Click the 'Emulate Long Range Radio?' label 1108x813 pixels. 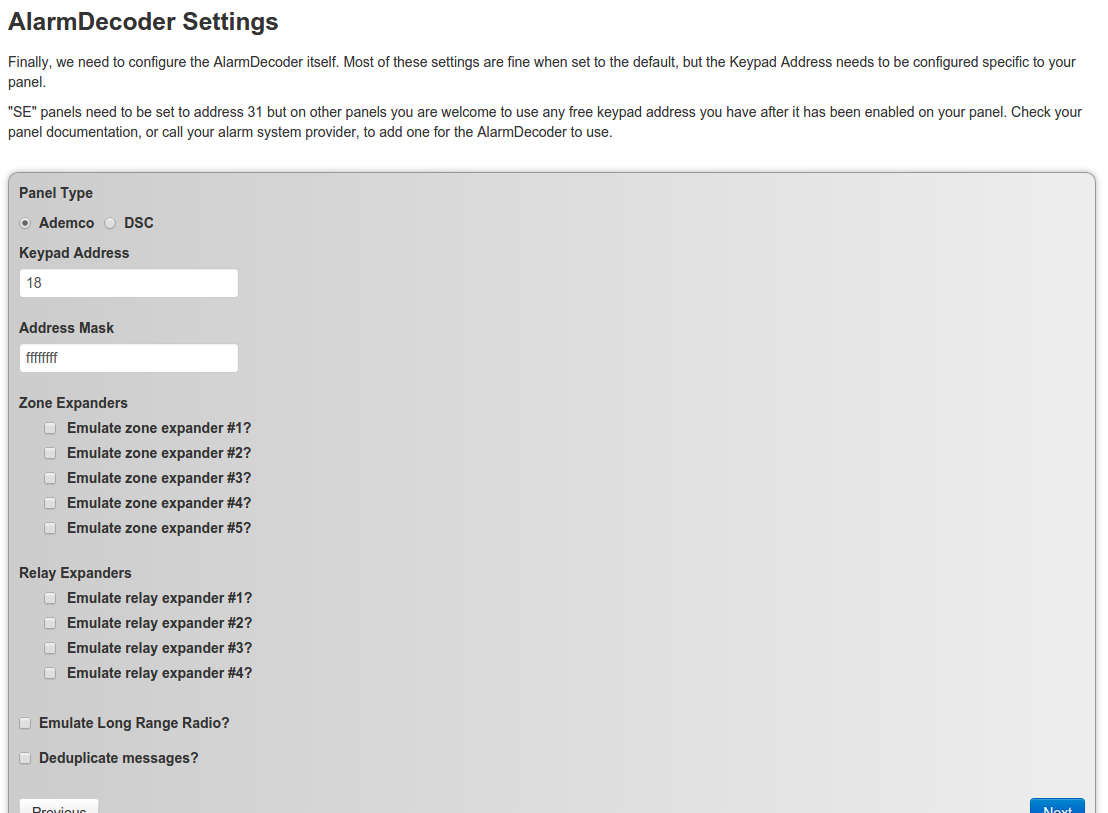pyautogui.click(x=134, y=723)
